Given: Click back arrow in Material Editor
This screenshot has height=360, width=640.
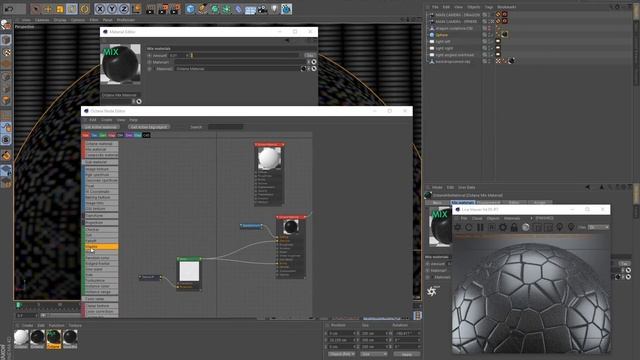Looking at the screenshot, I should (287, 40).
